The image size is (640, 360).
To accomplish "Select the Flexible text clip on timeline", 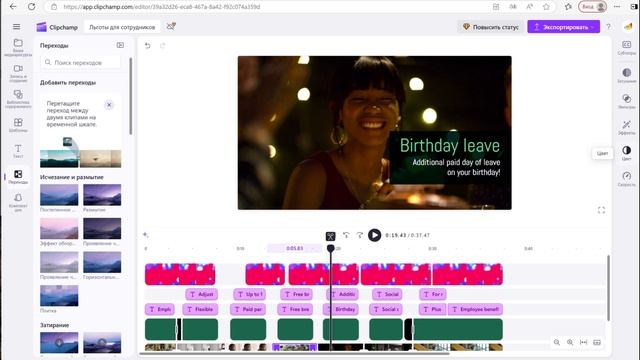I will [200, 309].
